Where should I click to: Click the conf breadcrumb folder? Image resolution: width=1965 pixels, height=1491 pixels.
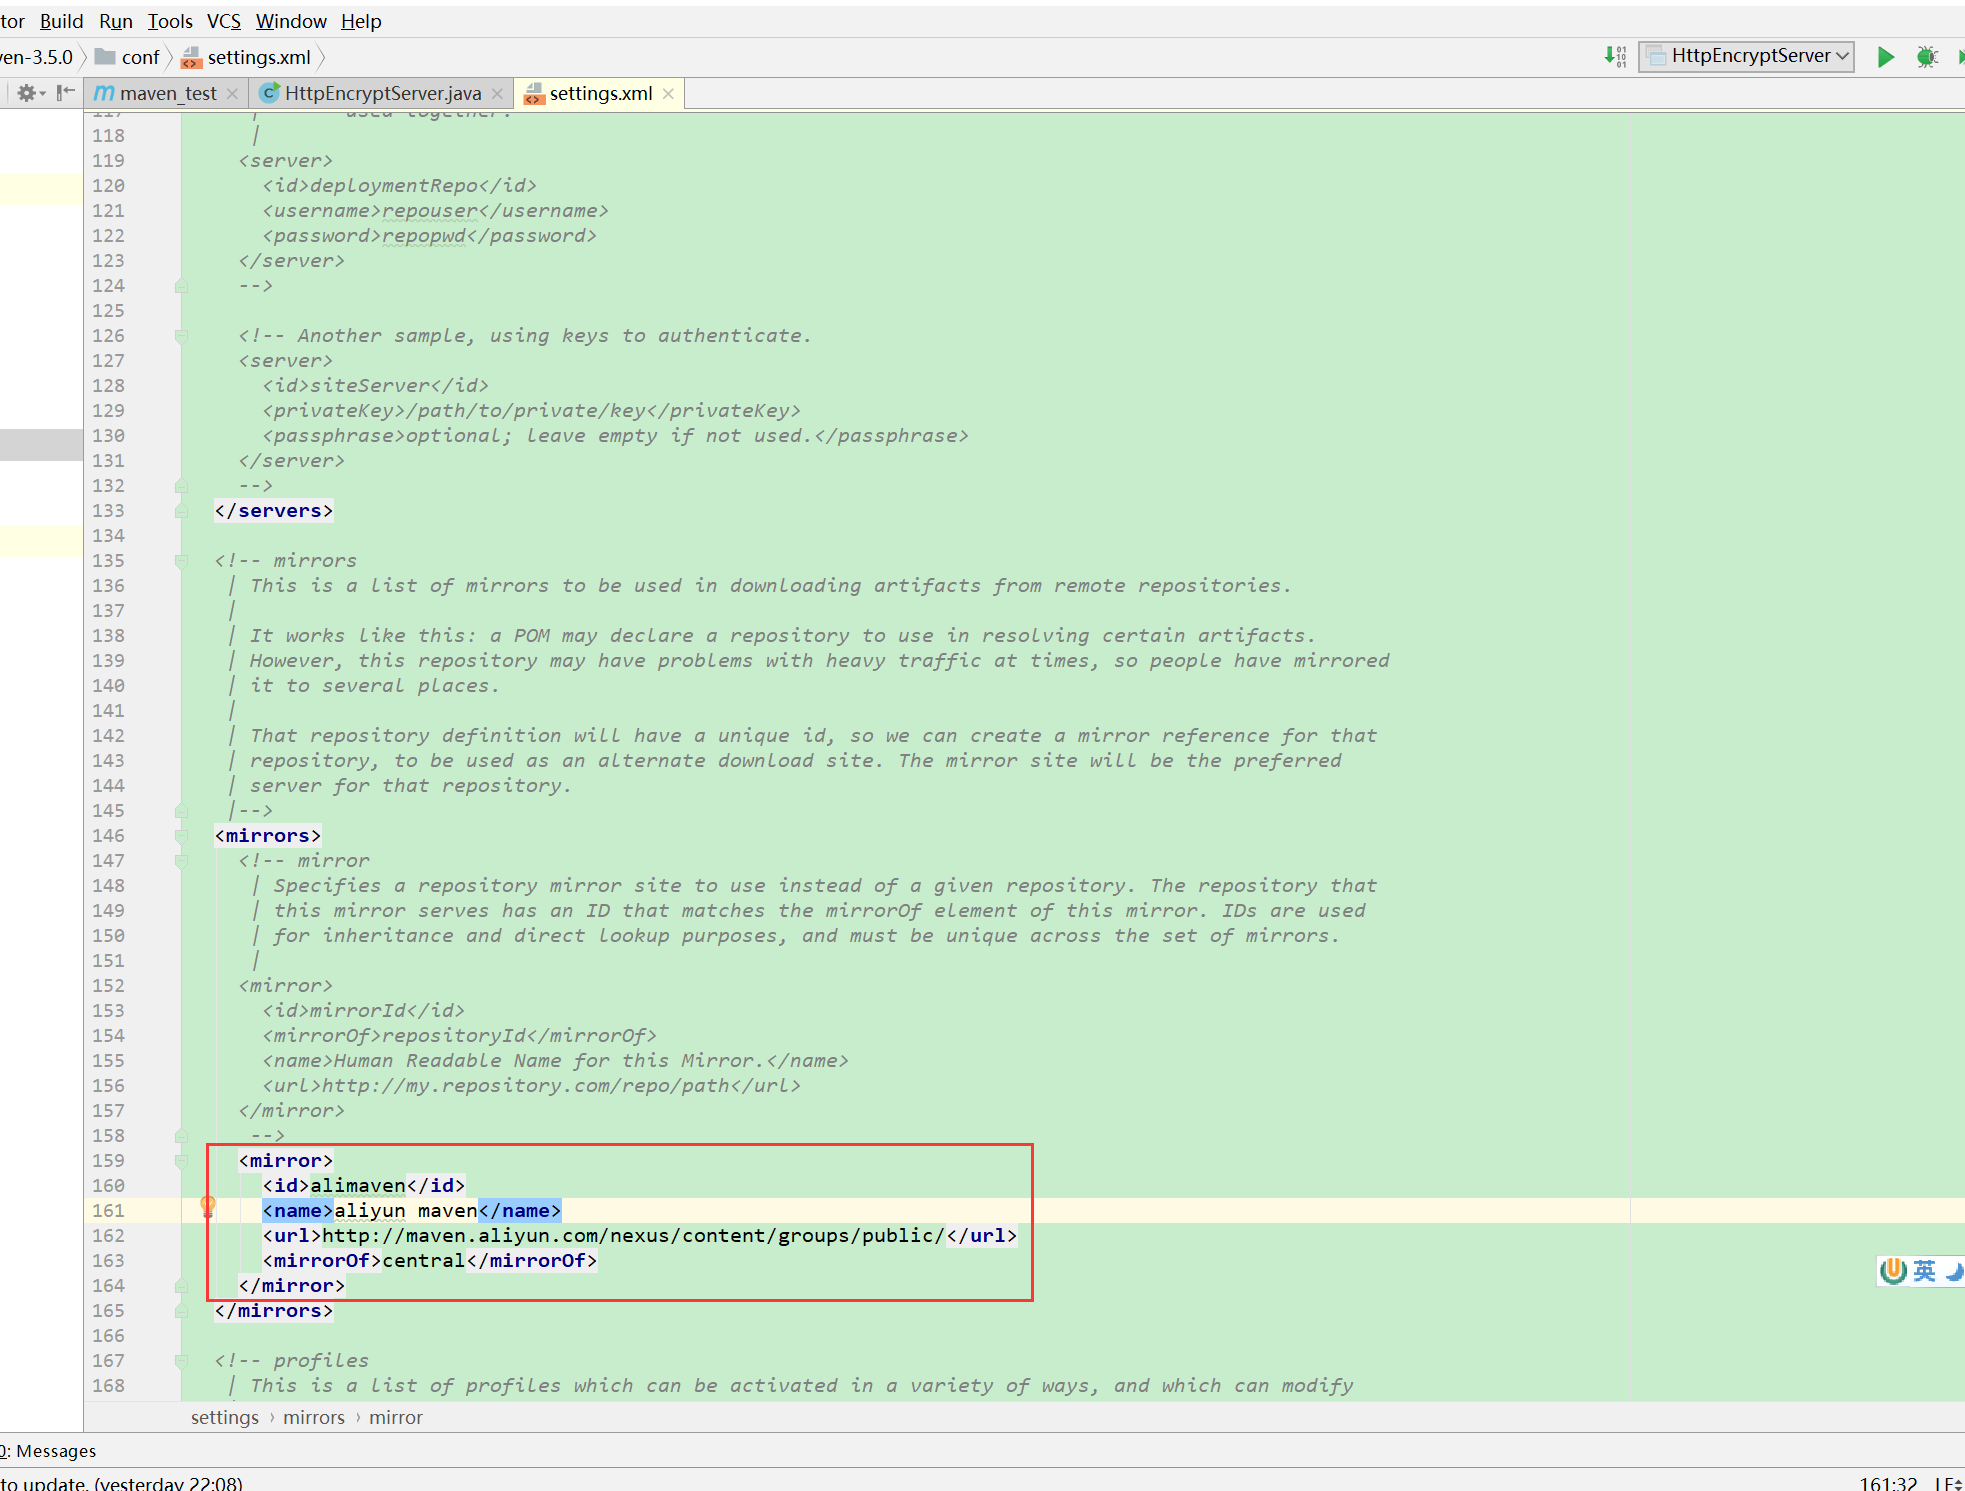[x=140, y=58]
